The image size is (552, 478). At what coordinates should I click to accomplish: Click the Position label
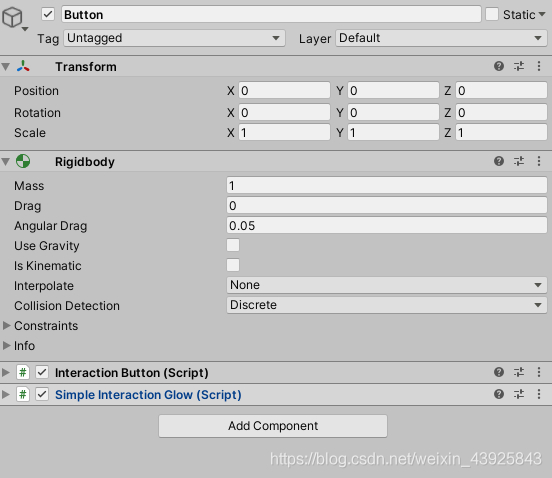coord(36,91)
